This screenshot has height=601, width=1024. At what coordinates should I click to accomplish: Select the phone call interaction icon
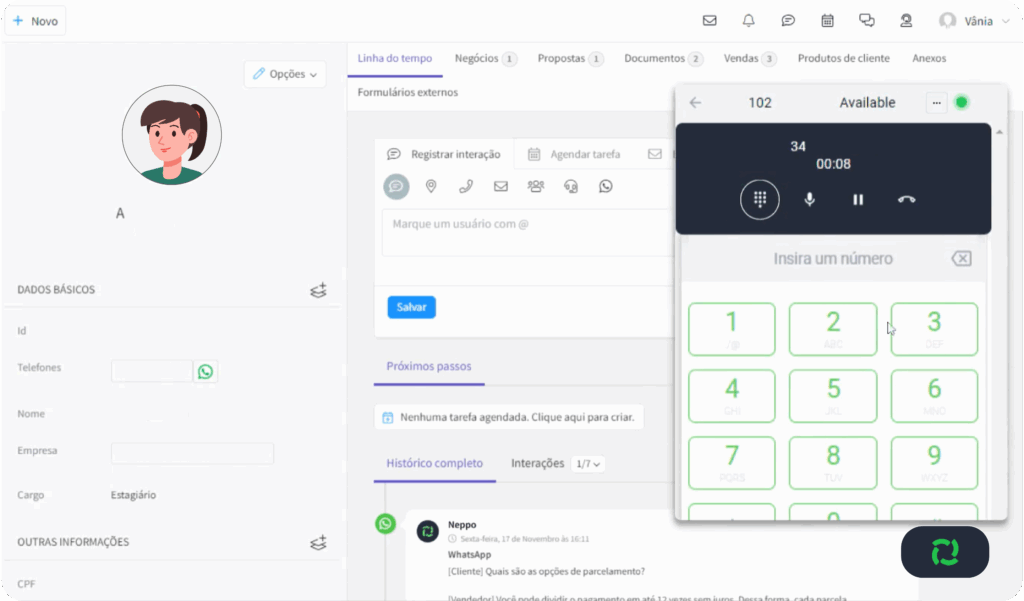pos(466,187)
